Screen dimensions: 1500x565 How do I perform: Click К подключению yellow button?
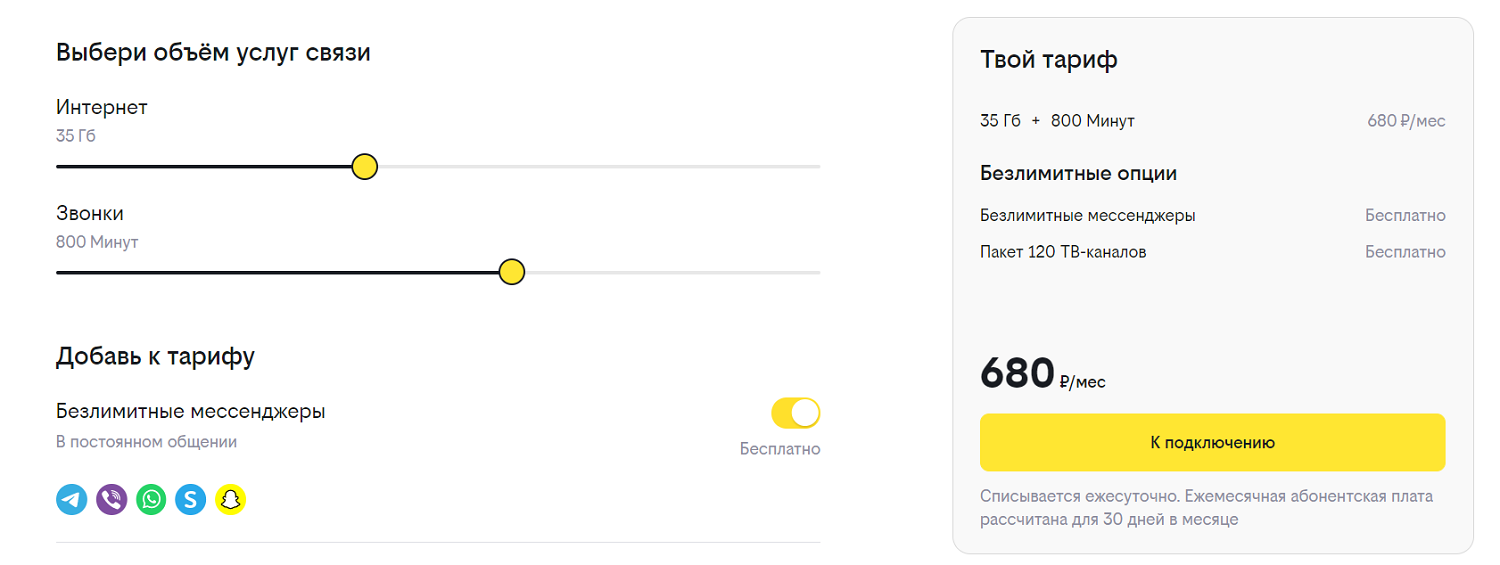point(1212,442)
